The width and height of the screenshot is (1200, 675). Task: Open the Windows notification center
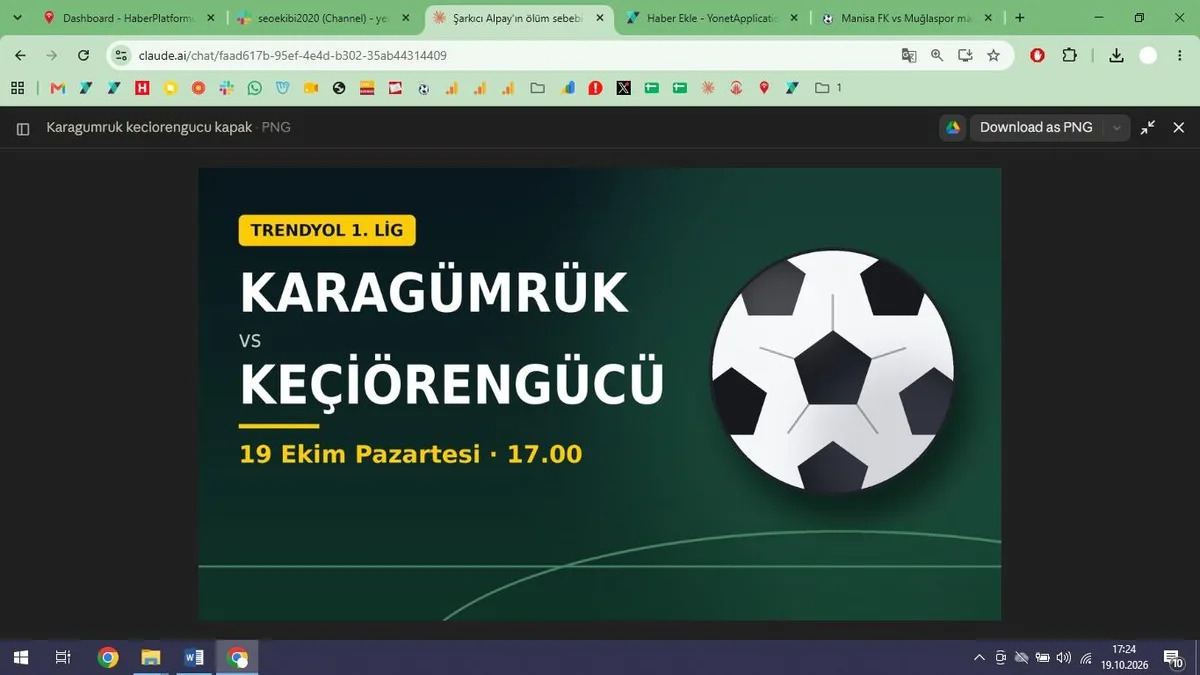1173,657
